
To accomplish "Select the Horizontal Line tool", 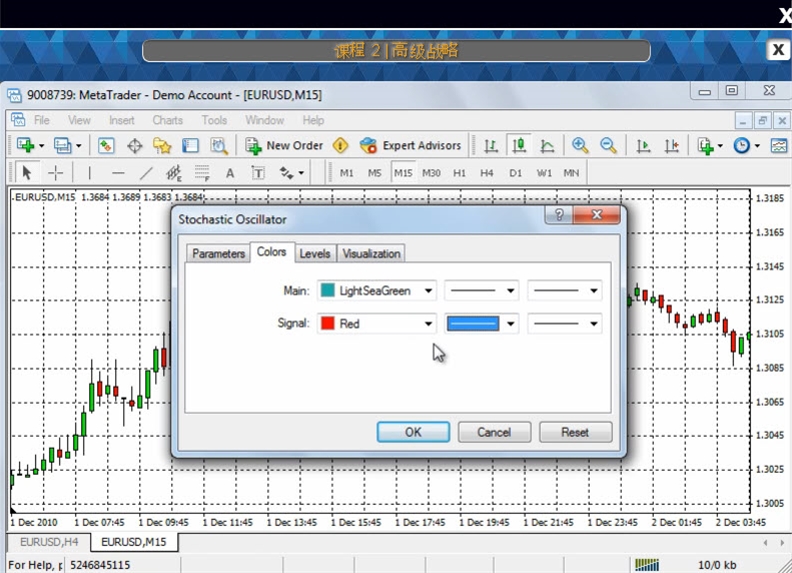I will [x=118, y=173].
